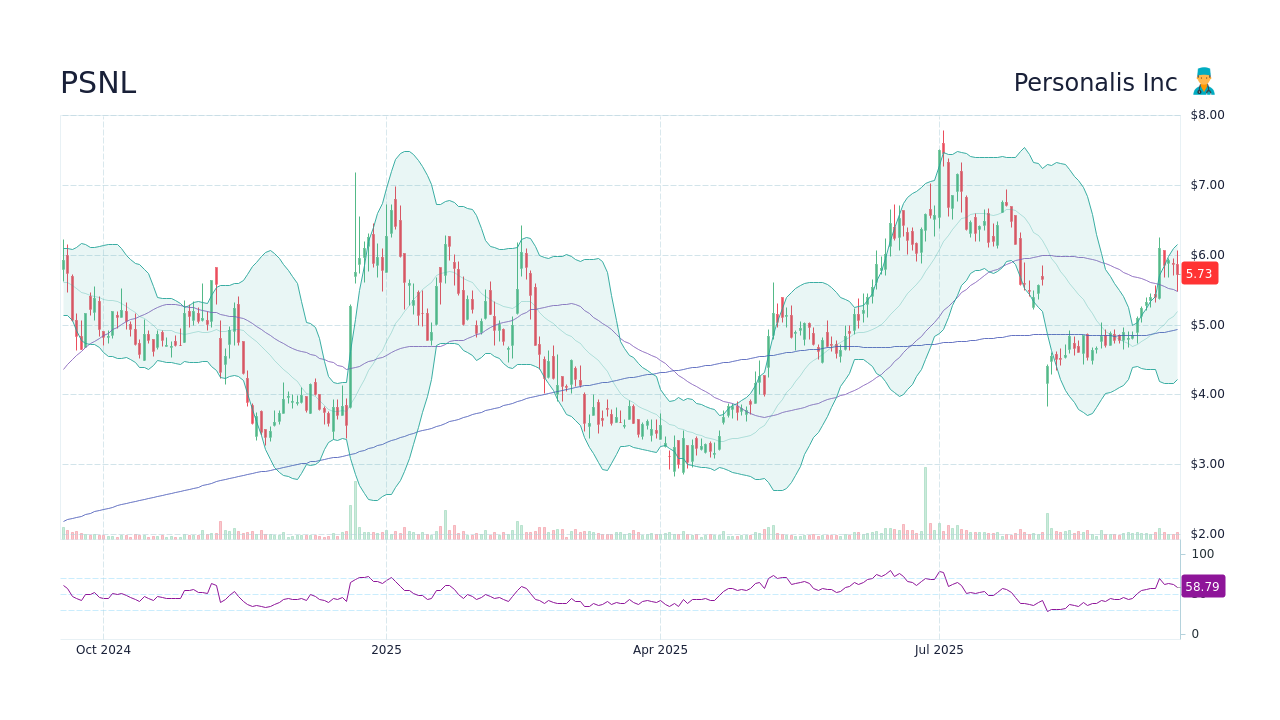This screenshot has height=720, width=1280.
Task: Select the PSNL ticker heading
Action: (x=99, y=83)
